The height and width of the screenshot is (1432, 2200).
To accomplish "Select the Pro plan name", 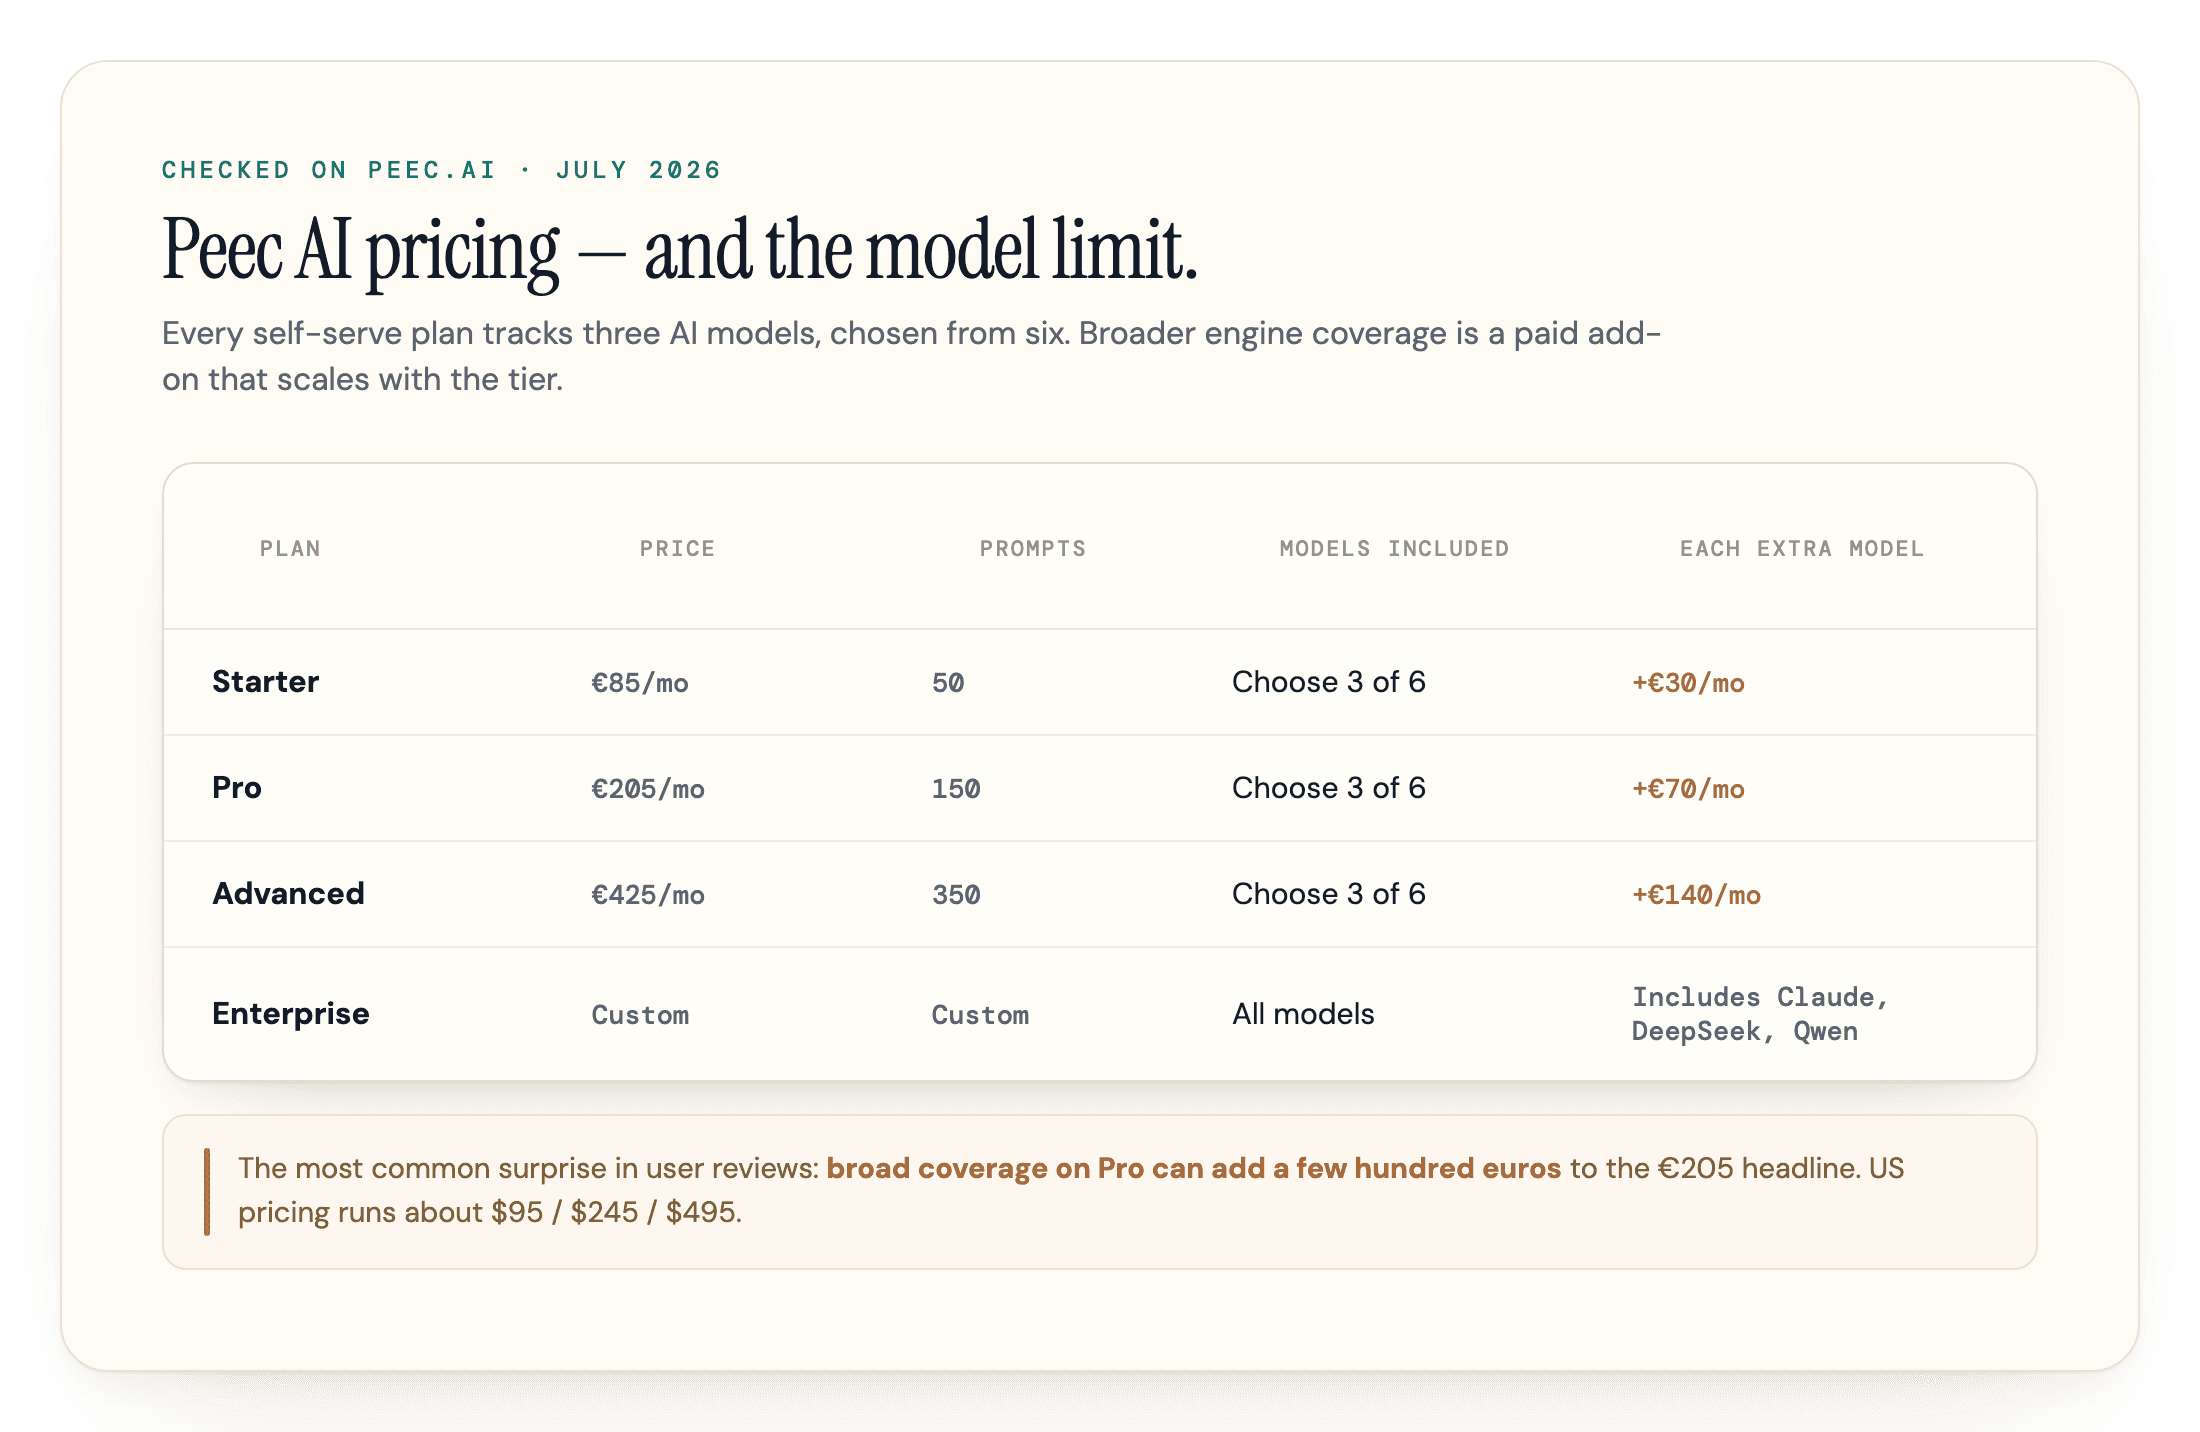I will coord(237,788).
